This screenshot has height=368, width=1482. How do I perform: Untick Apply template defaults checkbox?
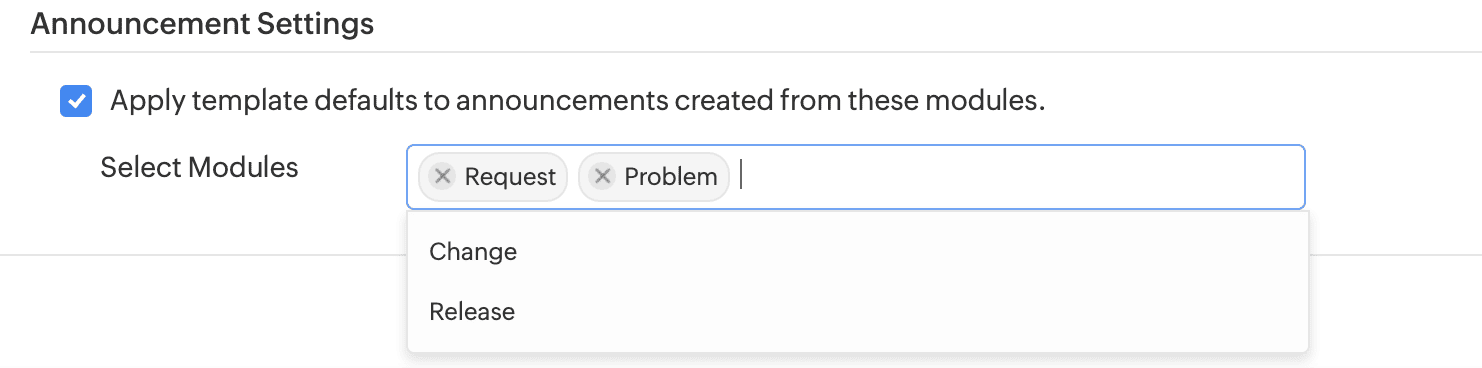tap(76, 102)
